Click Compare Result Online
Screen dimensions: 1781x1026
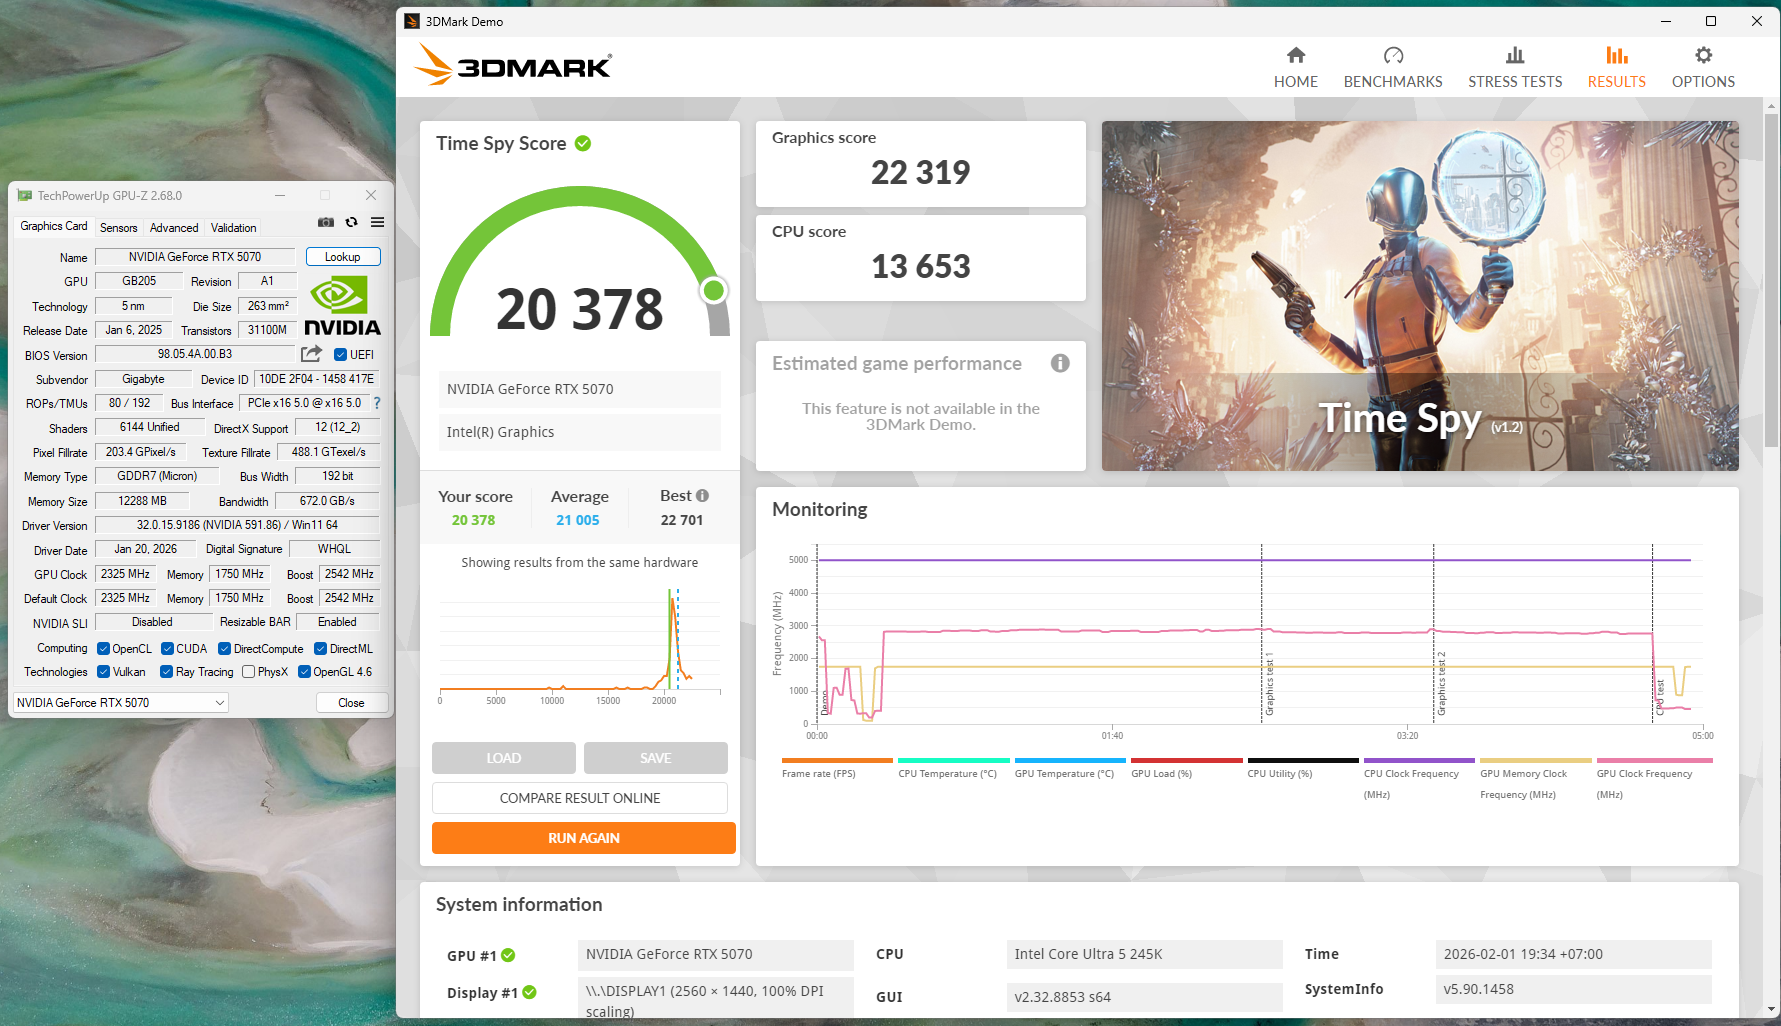tap(579, 798)
